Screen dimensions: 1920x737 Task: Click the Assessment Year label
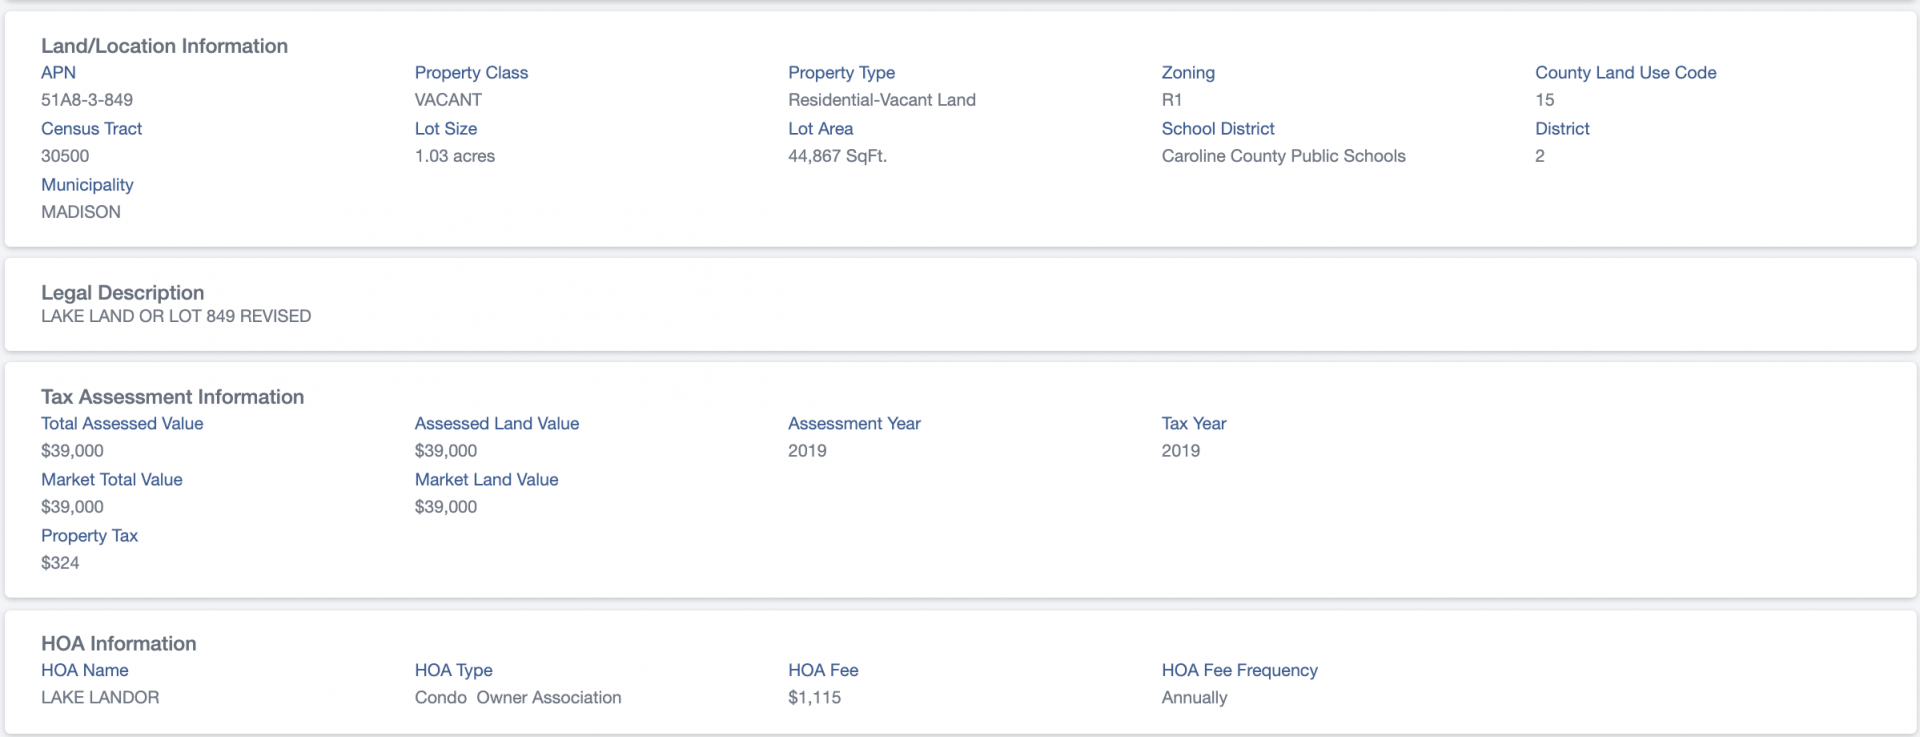click(x=854, y=424)
